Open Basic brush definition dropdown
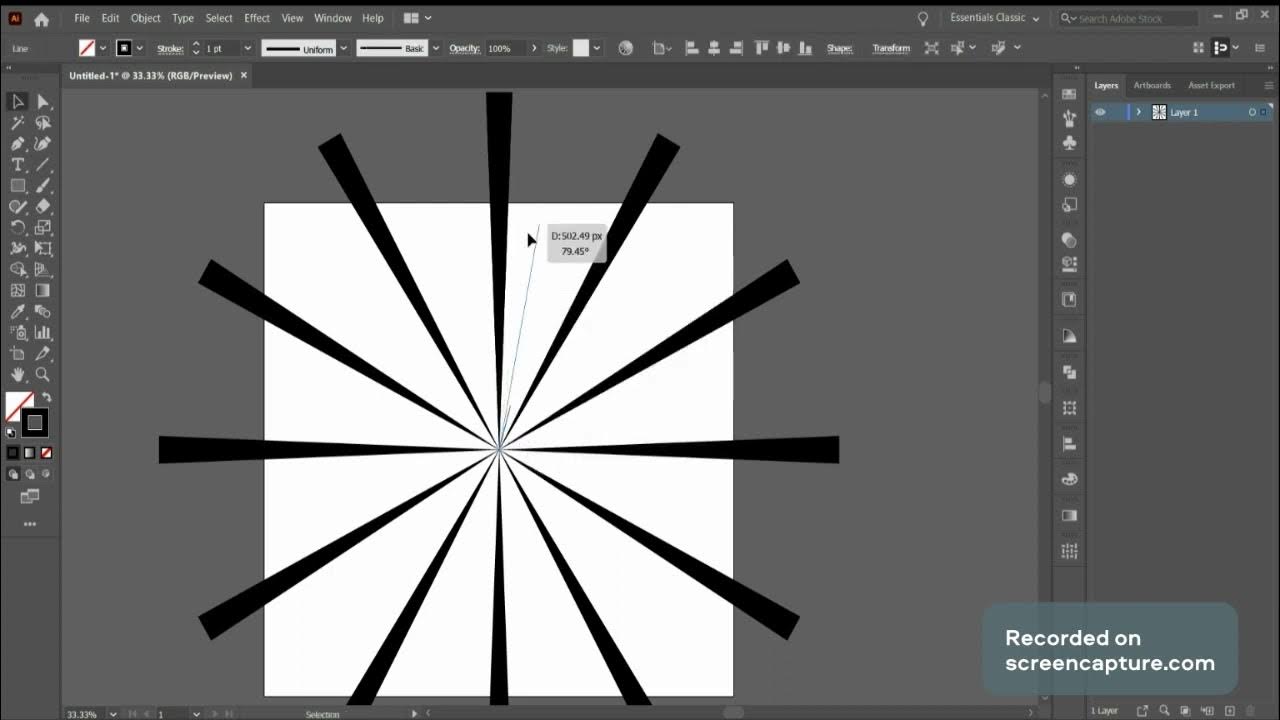Image resolution: width=1280 pixels, height=720 pixels. click(x=435, y=48)
